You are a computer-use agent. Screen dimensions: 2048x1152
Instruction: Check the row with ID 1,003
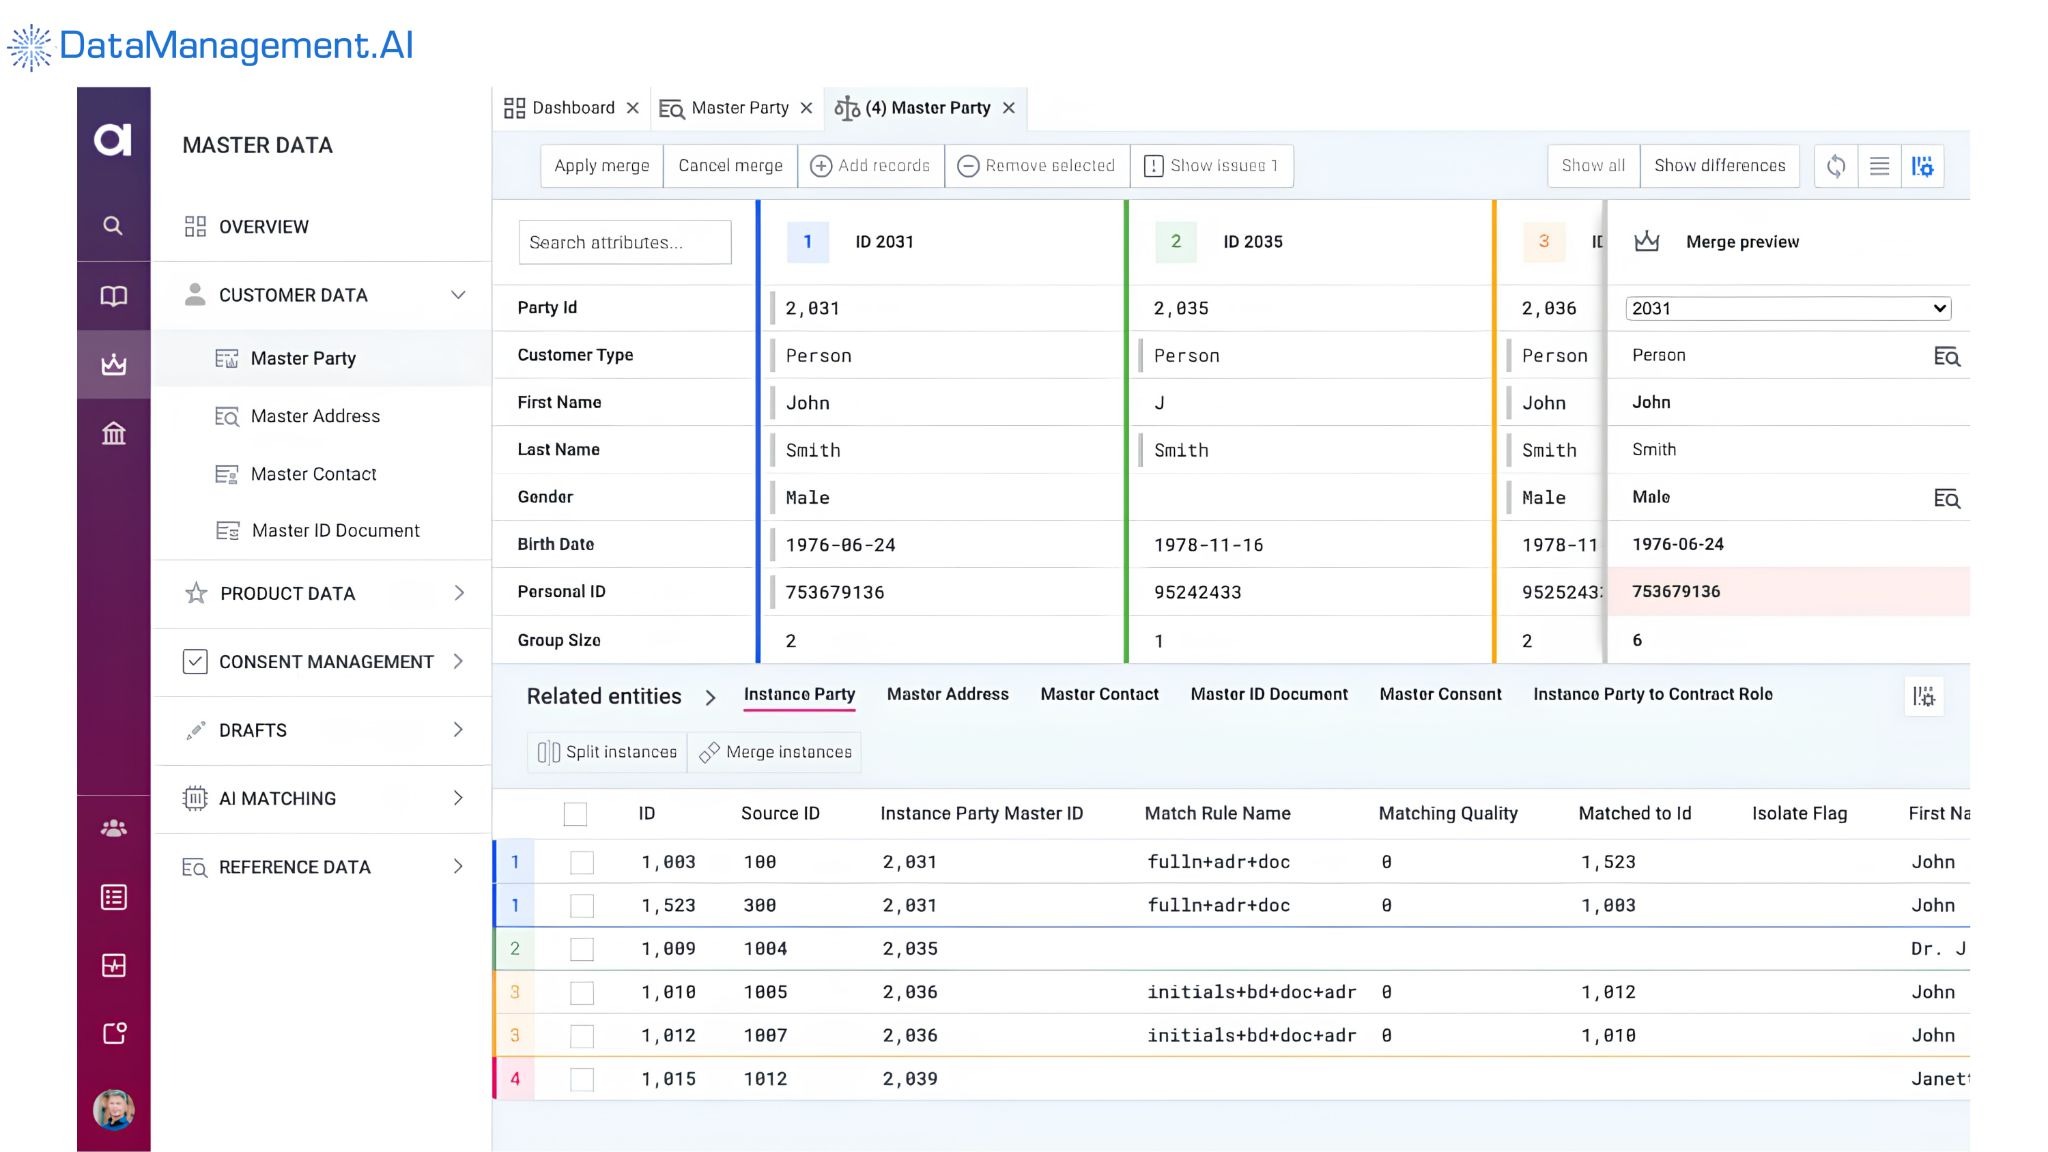(582, 862)
